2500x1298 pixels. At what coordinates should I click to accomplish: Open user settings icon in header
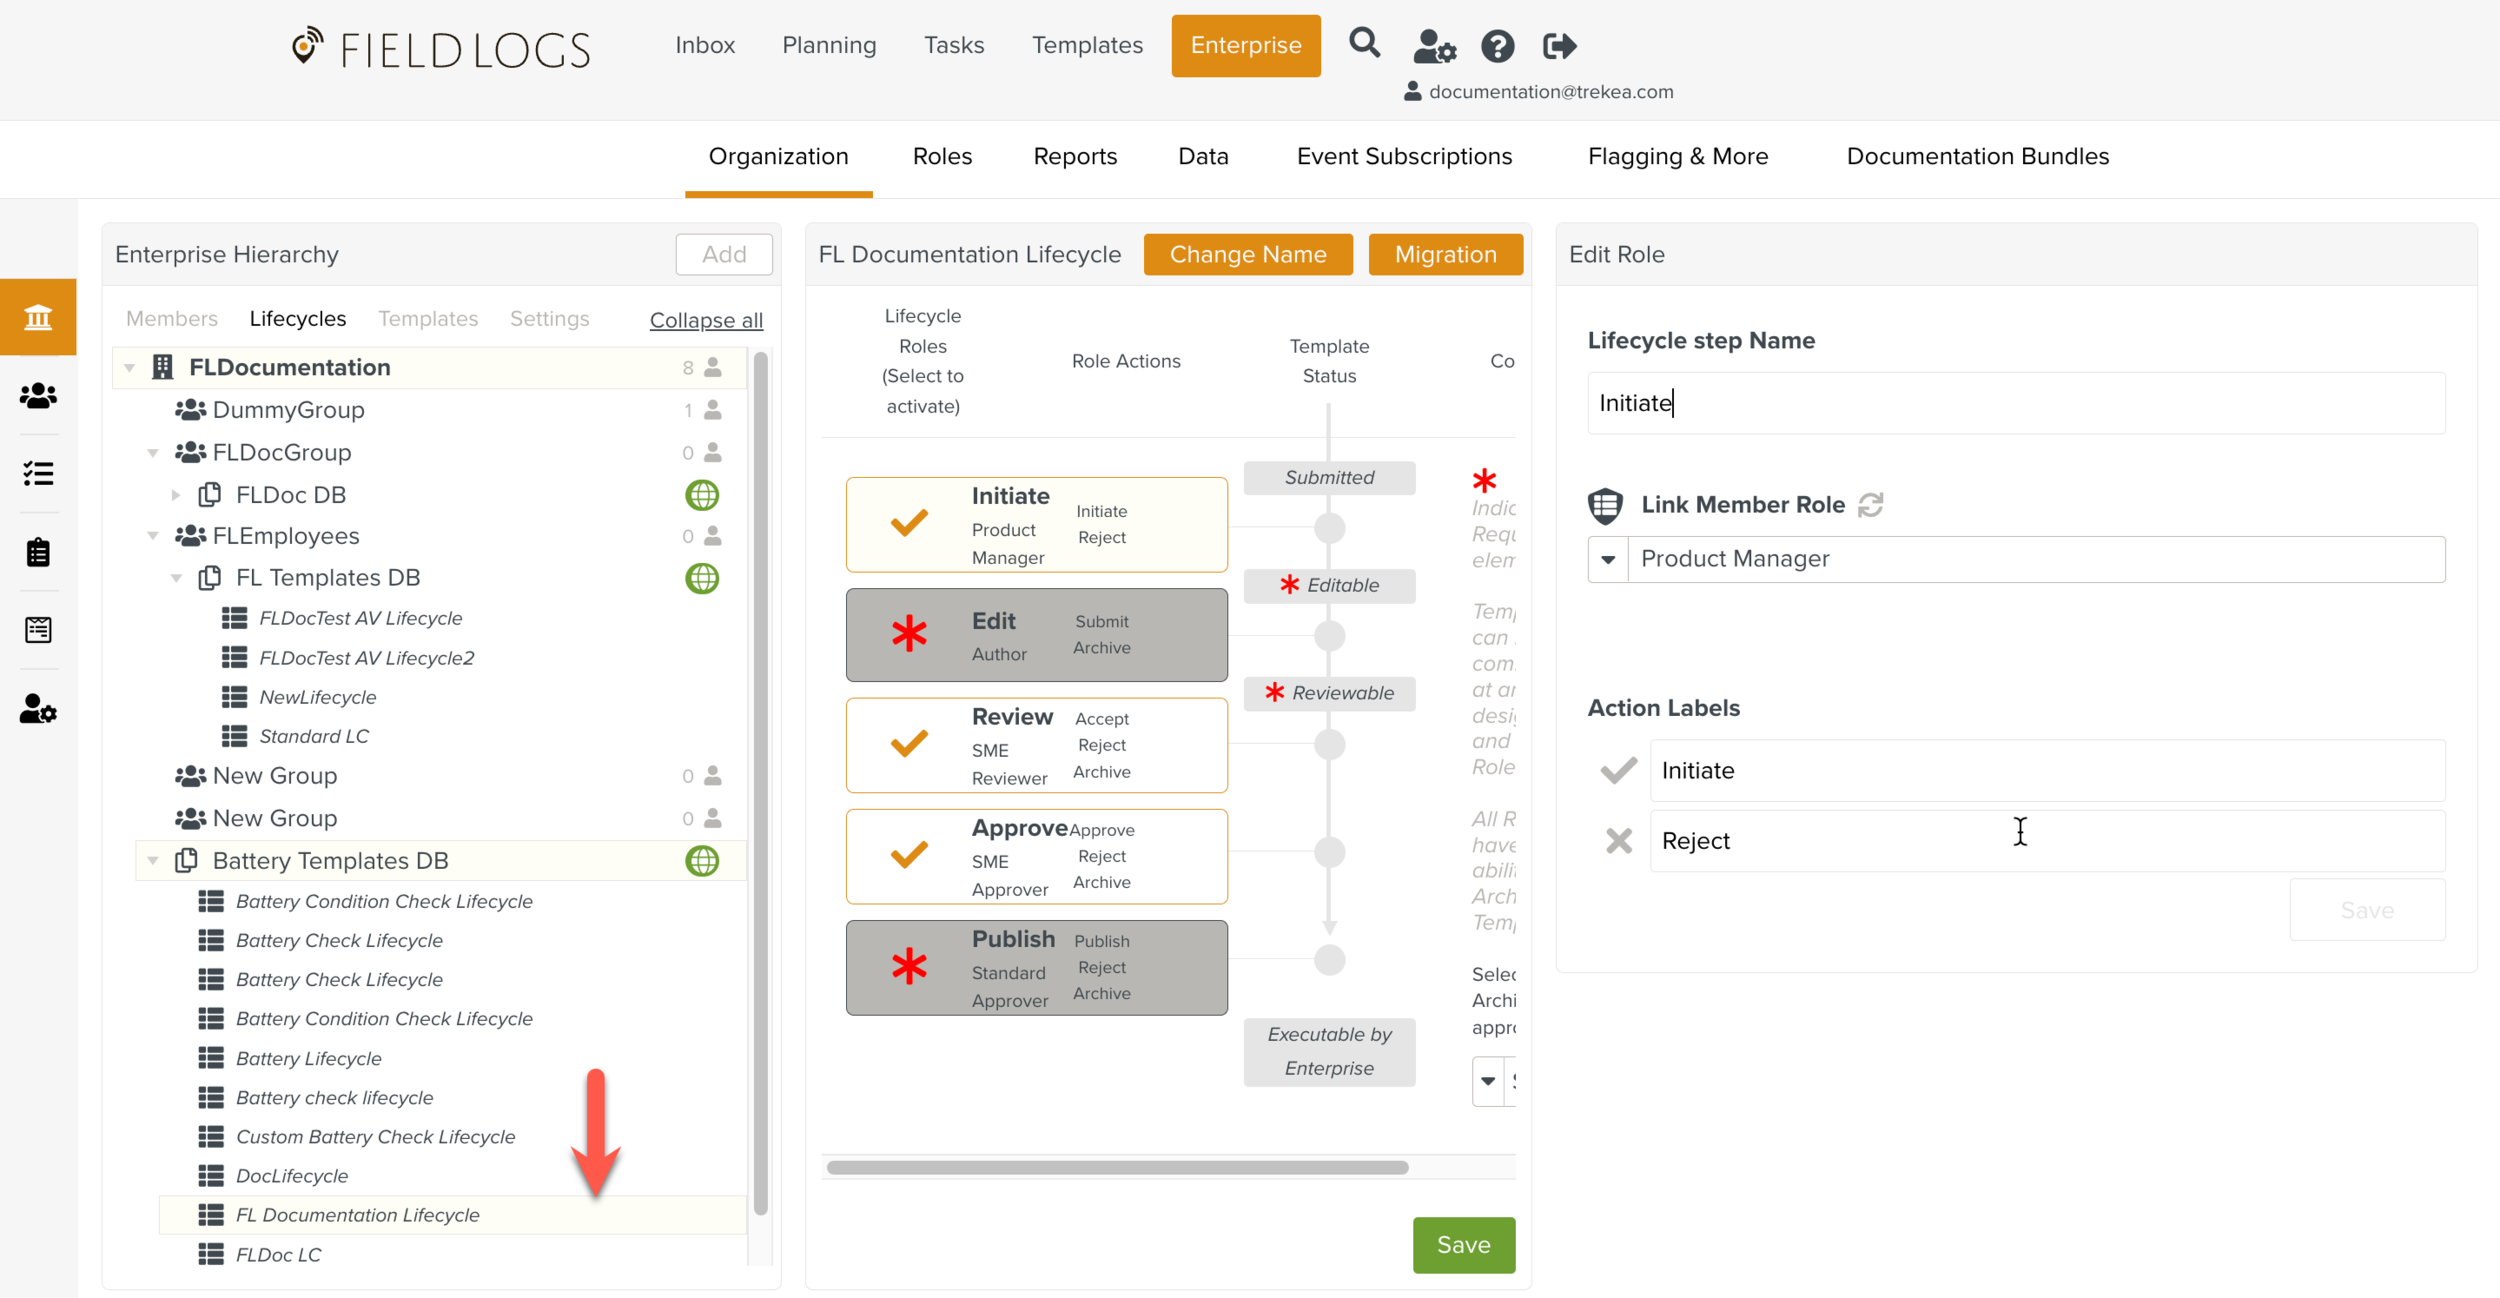pos(1434,46)
